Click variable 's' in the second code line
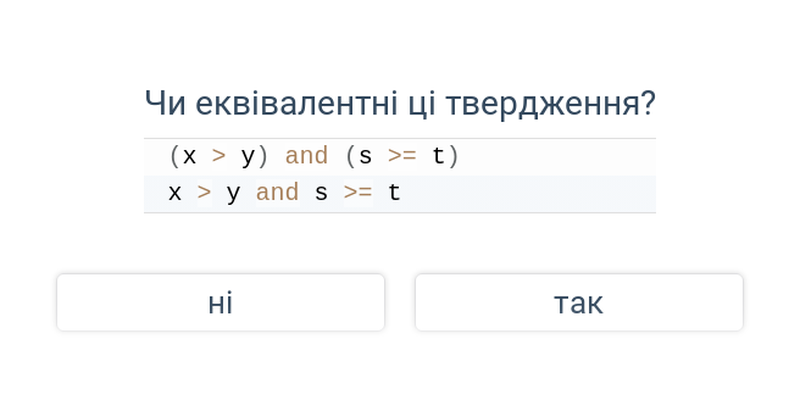 tap(321, 194)
